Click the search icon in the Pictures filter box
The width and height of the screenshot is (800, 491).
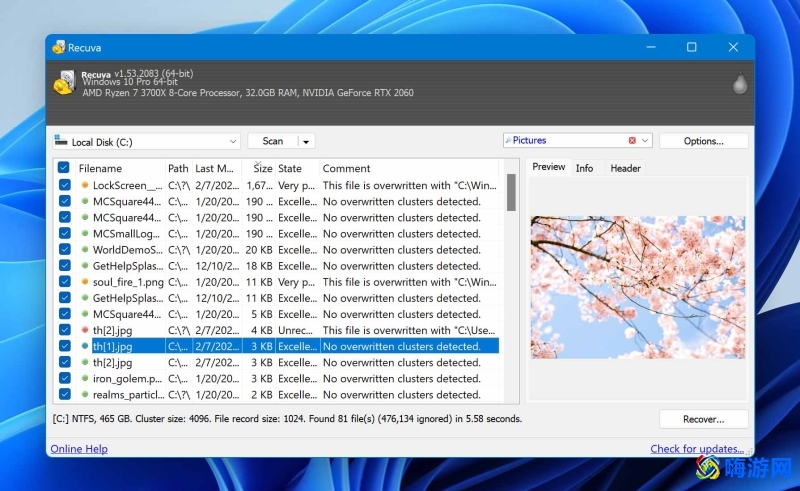(x=508, y=140)
